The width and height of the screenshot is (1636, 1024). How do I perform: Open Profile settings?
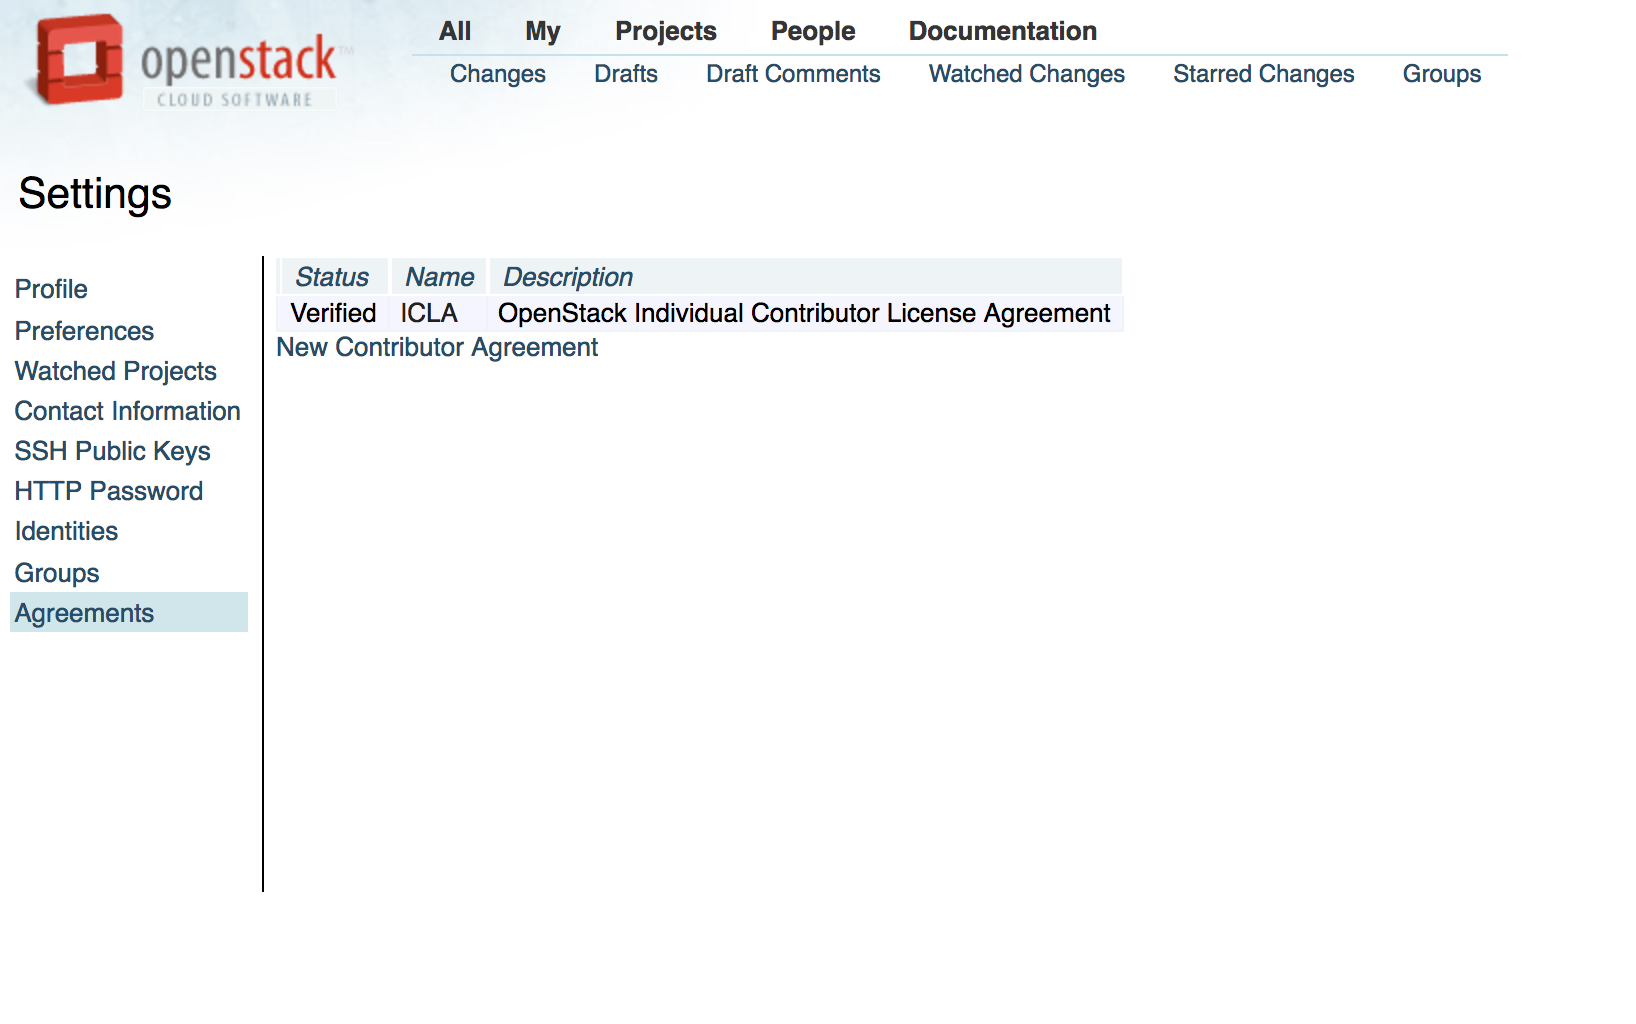click(51, 289)
